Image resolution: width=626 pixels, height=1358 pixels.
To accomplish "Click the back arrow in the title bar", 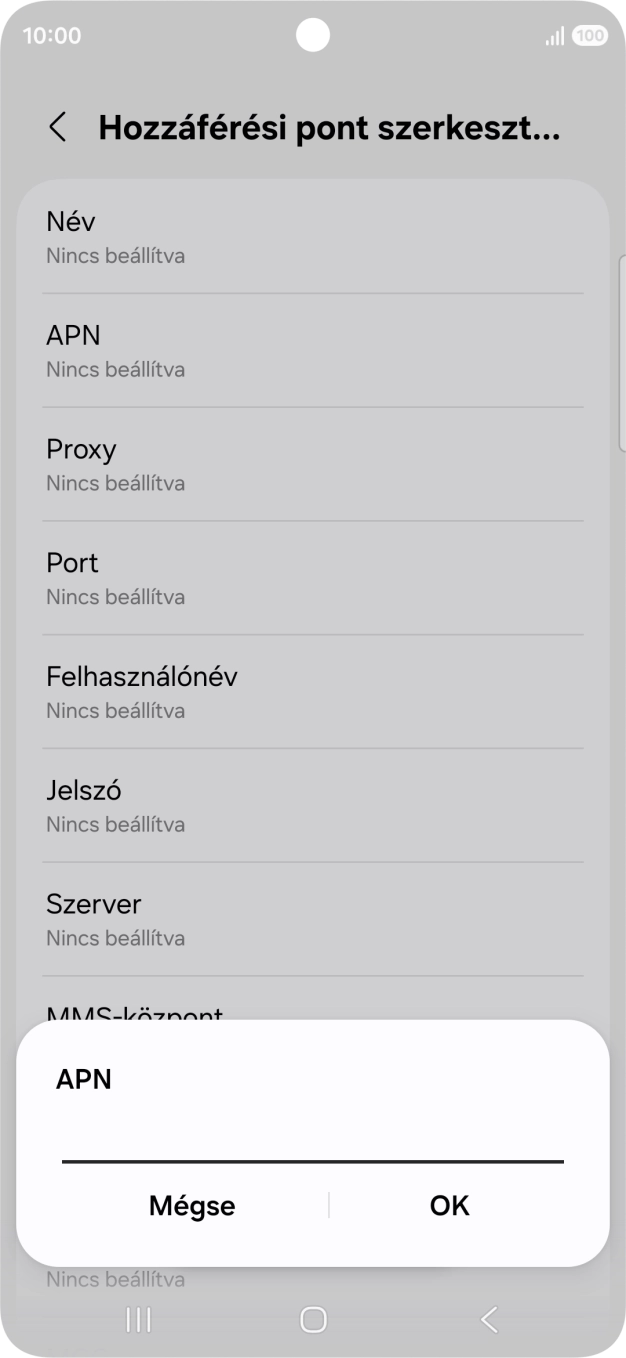I will coord(57,128).
